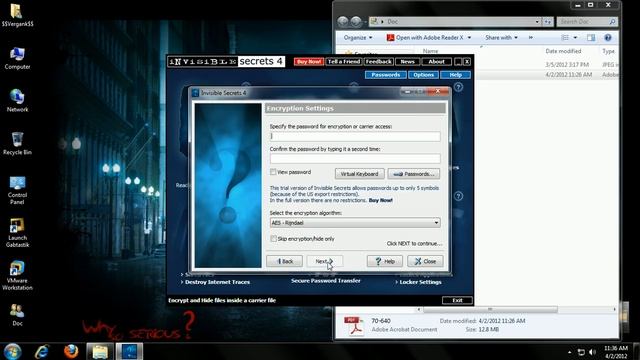Image resolution: width=640 pixels, height=360 pixels.
Task: Open the $$Vergank$$ desktop folder icon
Action: [x=17, y=15]
